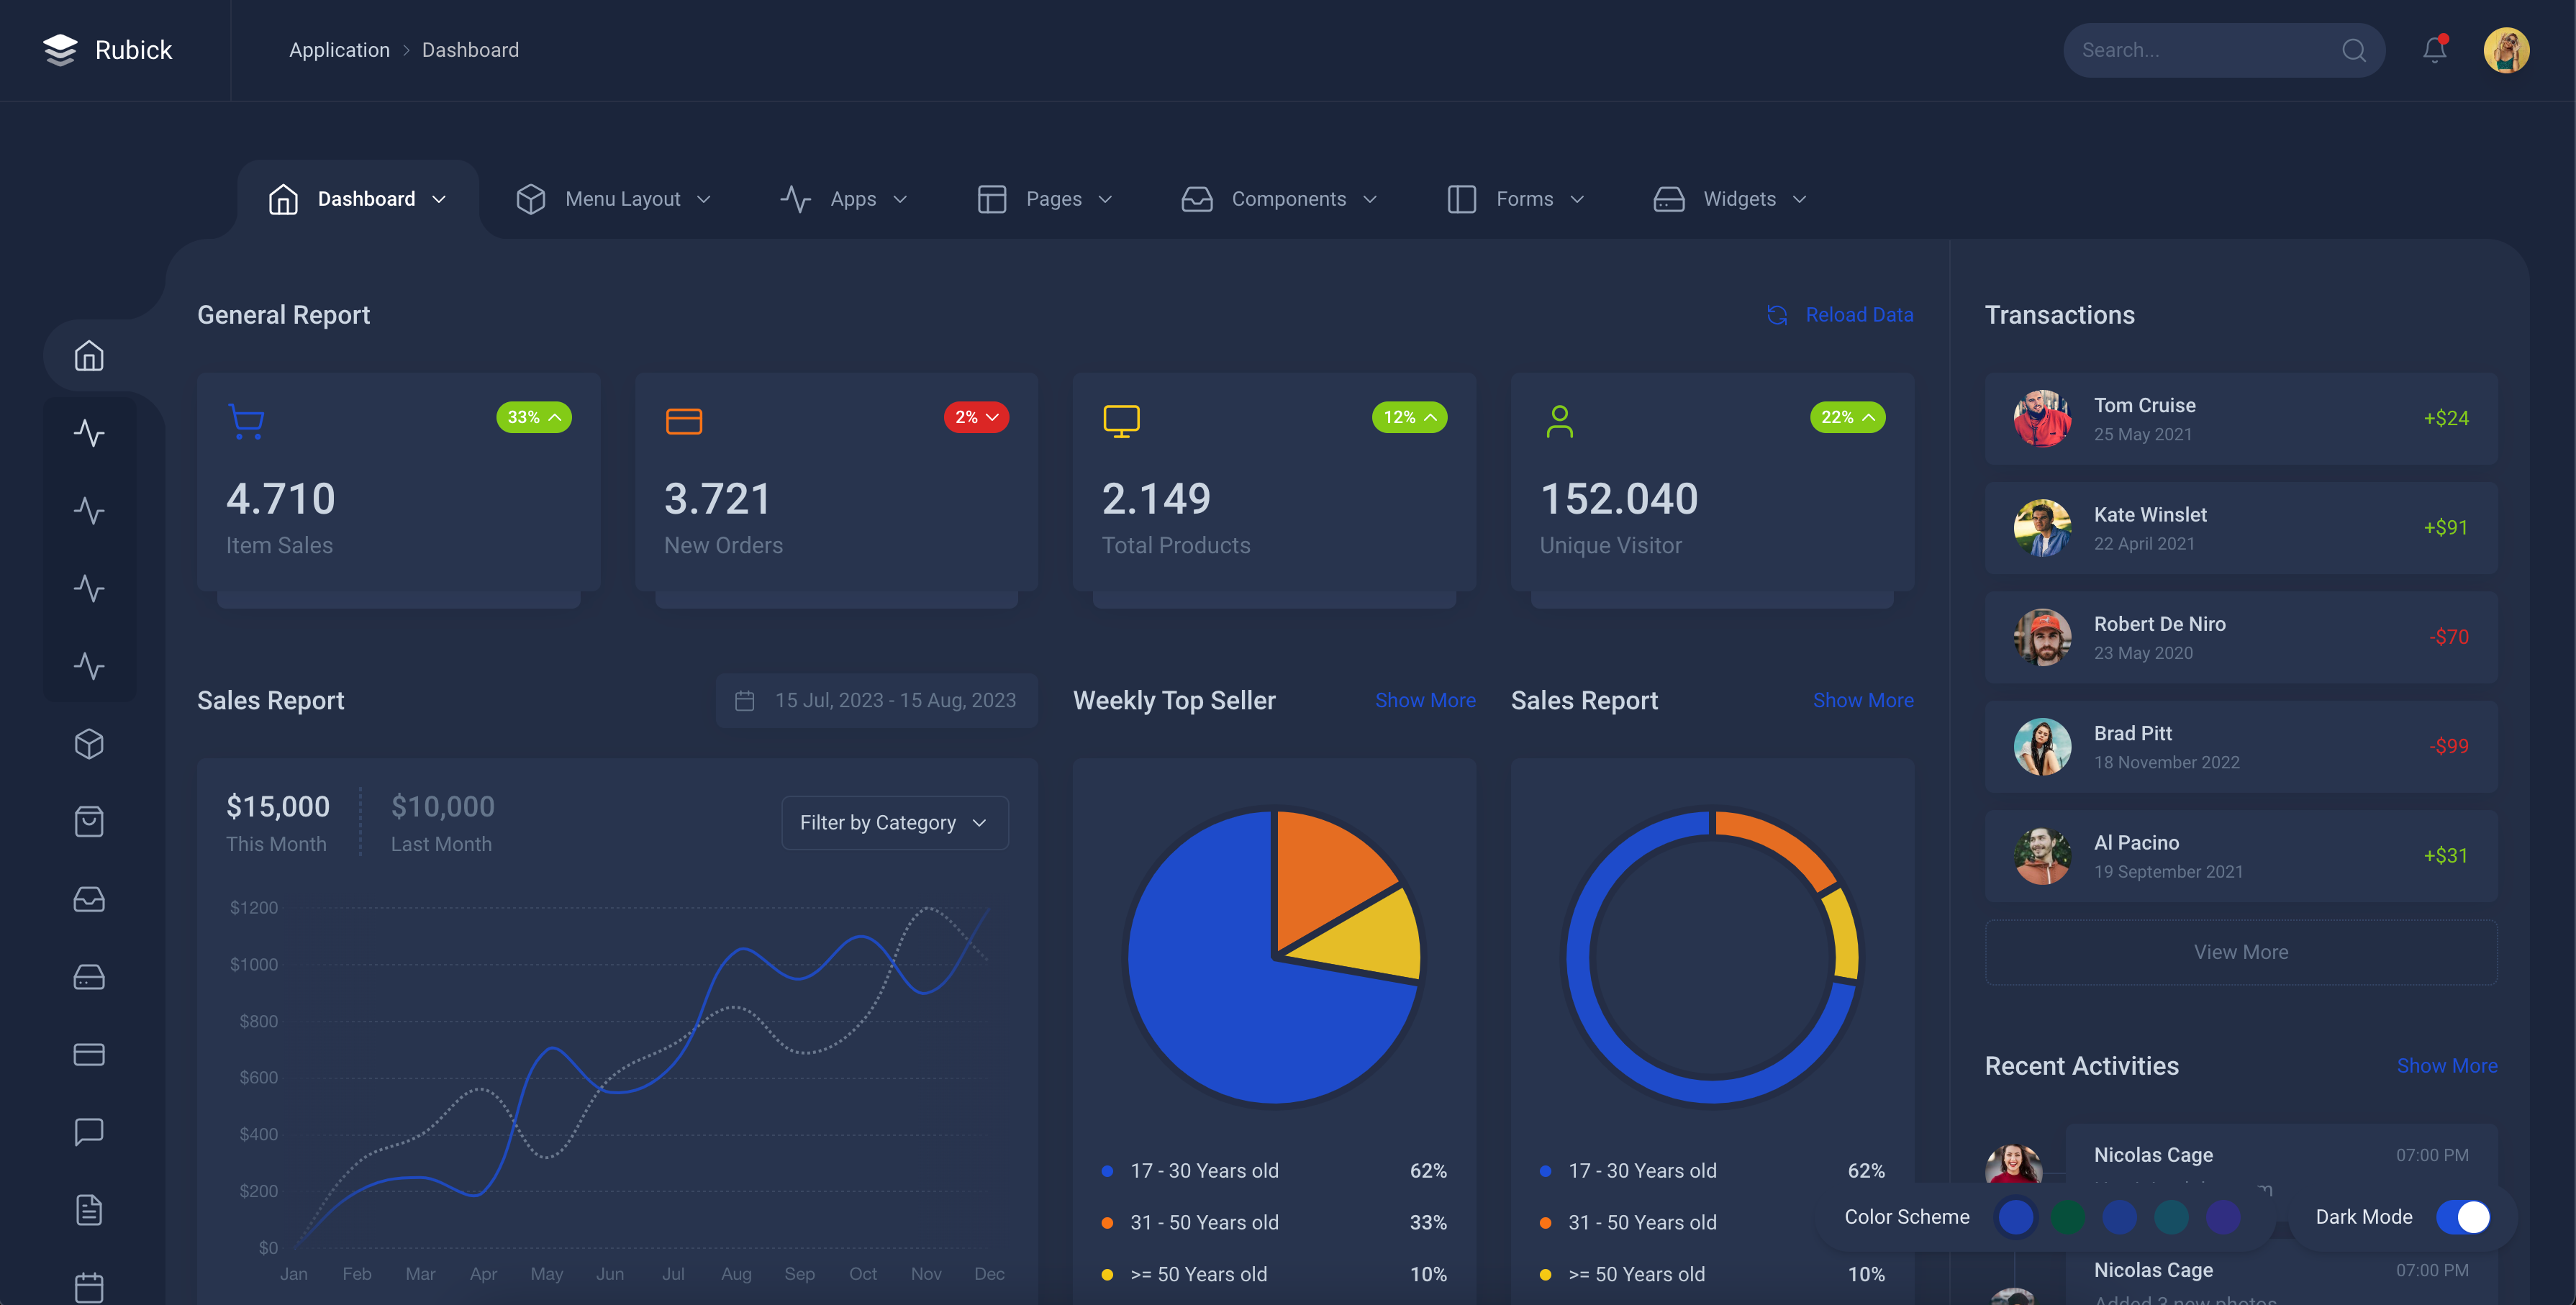
Task: Select the teal color scheme swatch
Action: [x=2171, y=1217]
